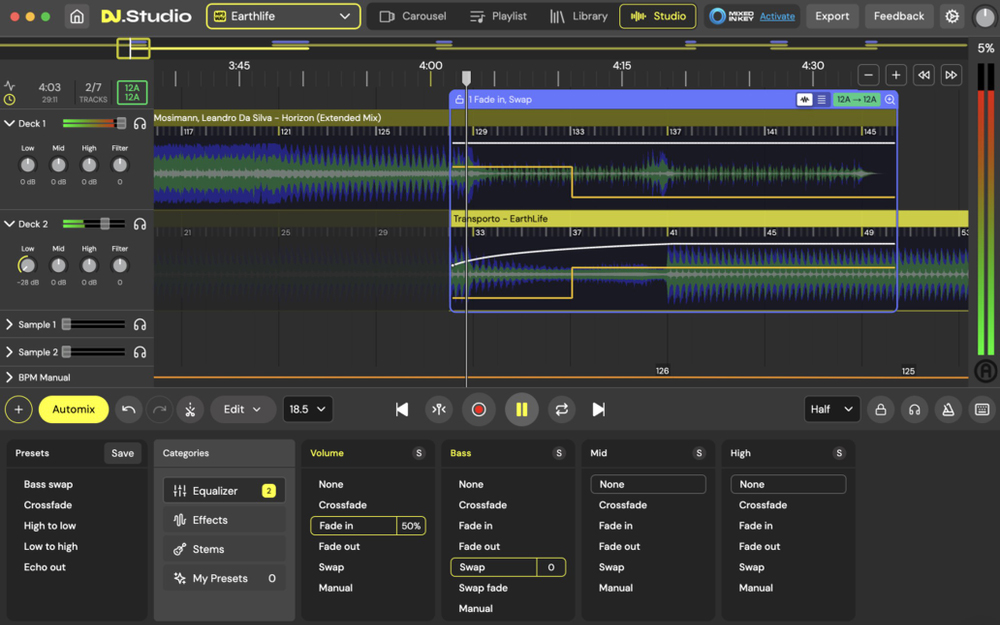Open the Library tab
The width and height of the screenshot is (1000, 625).
578,16
